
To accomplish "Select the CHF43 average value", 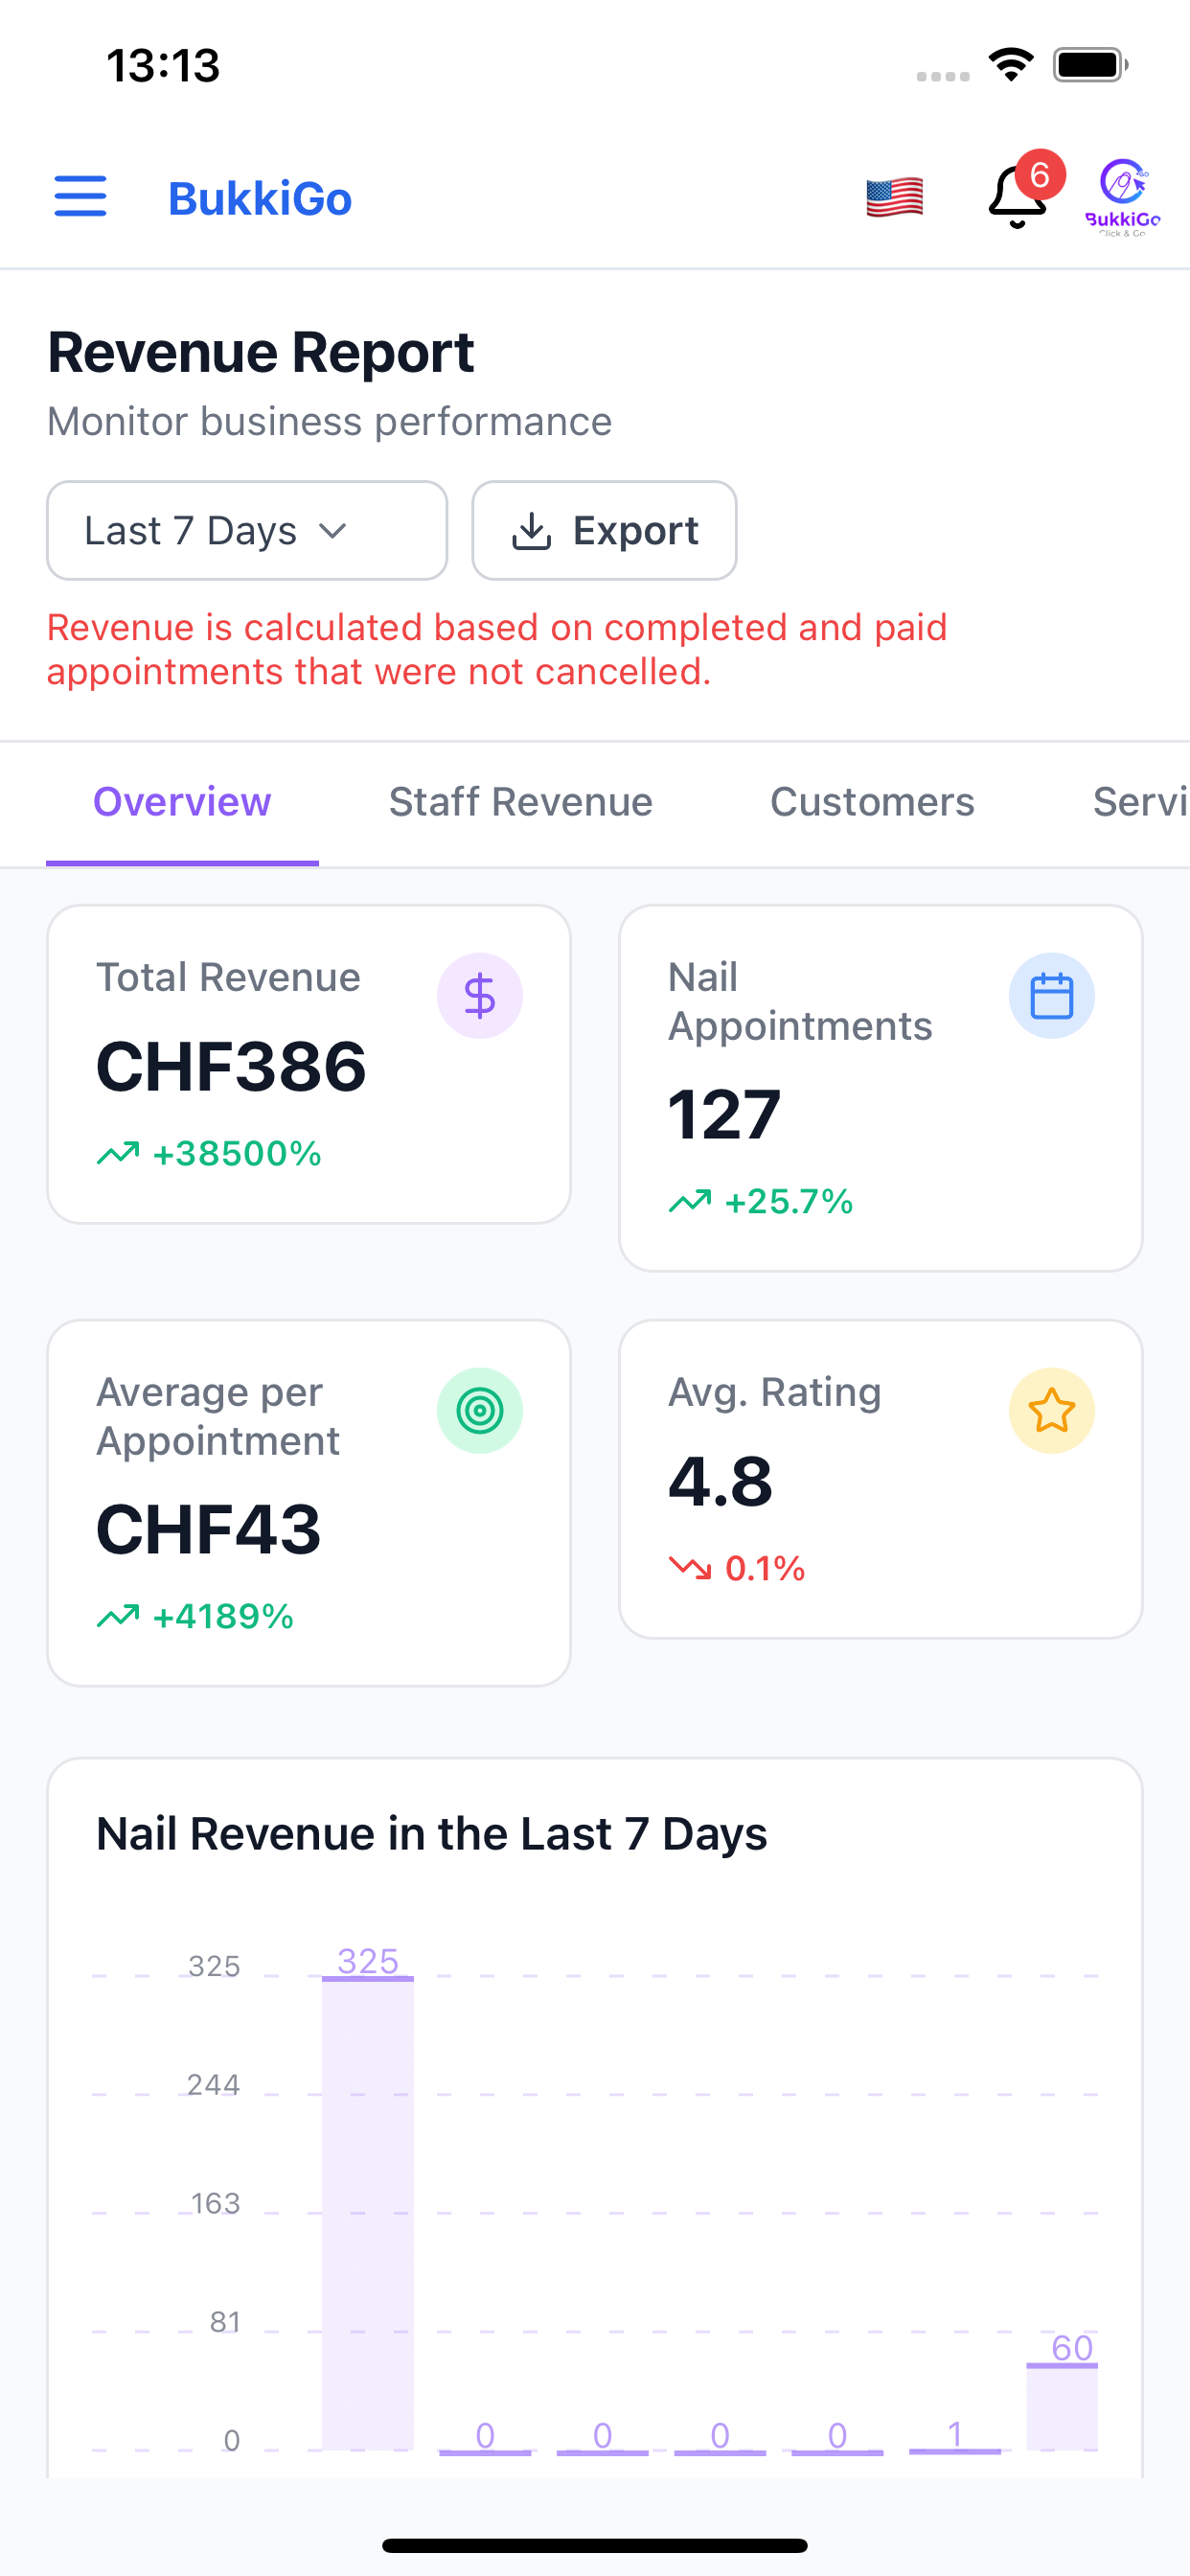I will point(208,1529).
